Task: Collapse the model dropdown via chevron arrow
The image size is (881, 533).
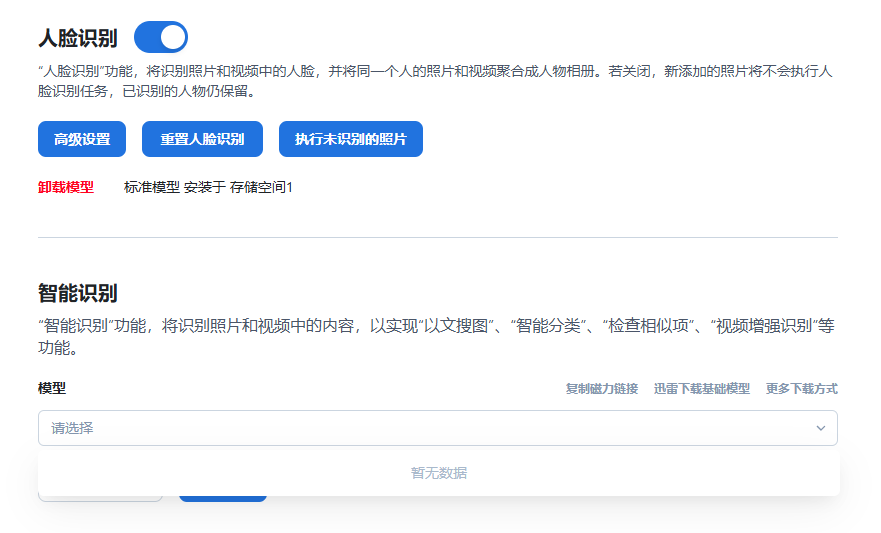Action: pos(820,428)
